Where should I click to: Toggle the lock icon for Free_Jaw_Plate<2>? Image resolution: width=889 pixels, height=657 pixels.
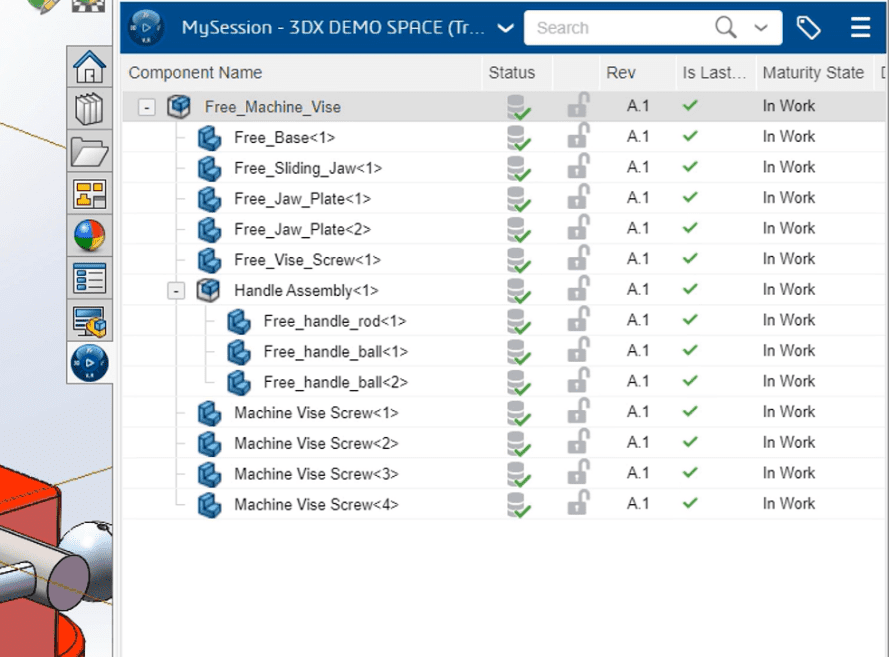click(x=578, y=228)
